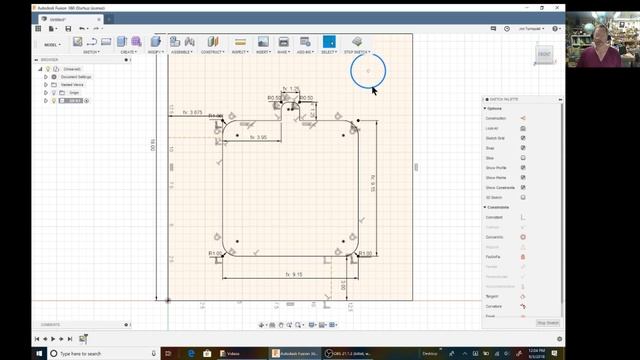The width and height of the screenshot is (640, 360).
Task: Open the MODEL workspace dropdown
Action: 52,44
